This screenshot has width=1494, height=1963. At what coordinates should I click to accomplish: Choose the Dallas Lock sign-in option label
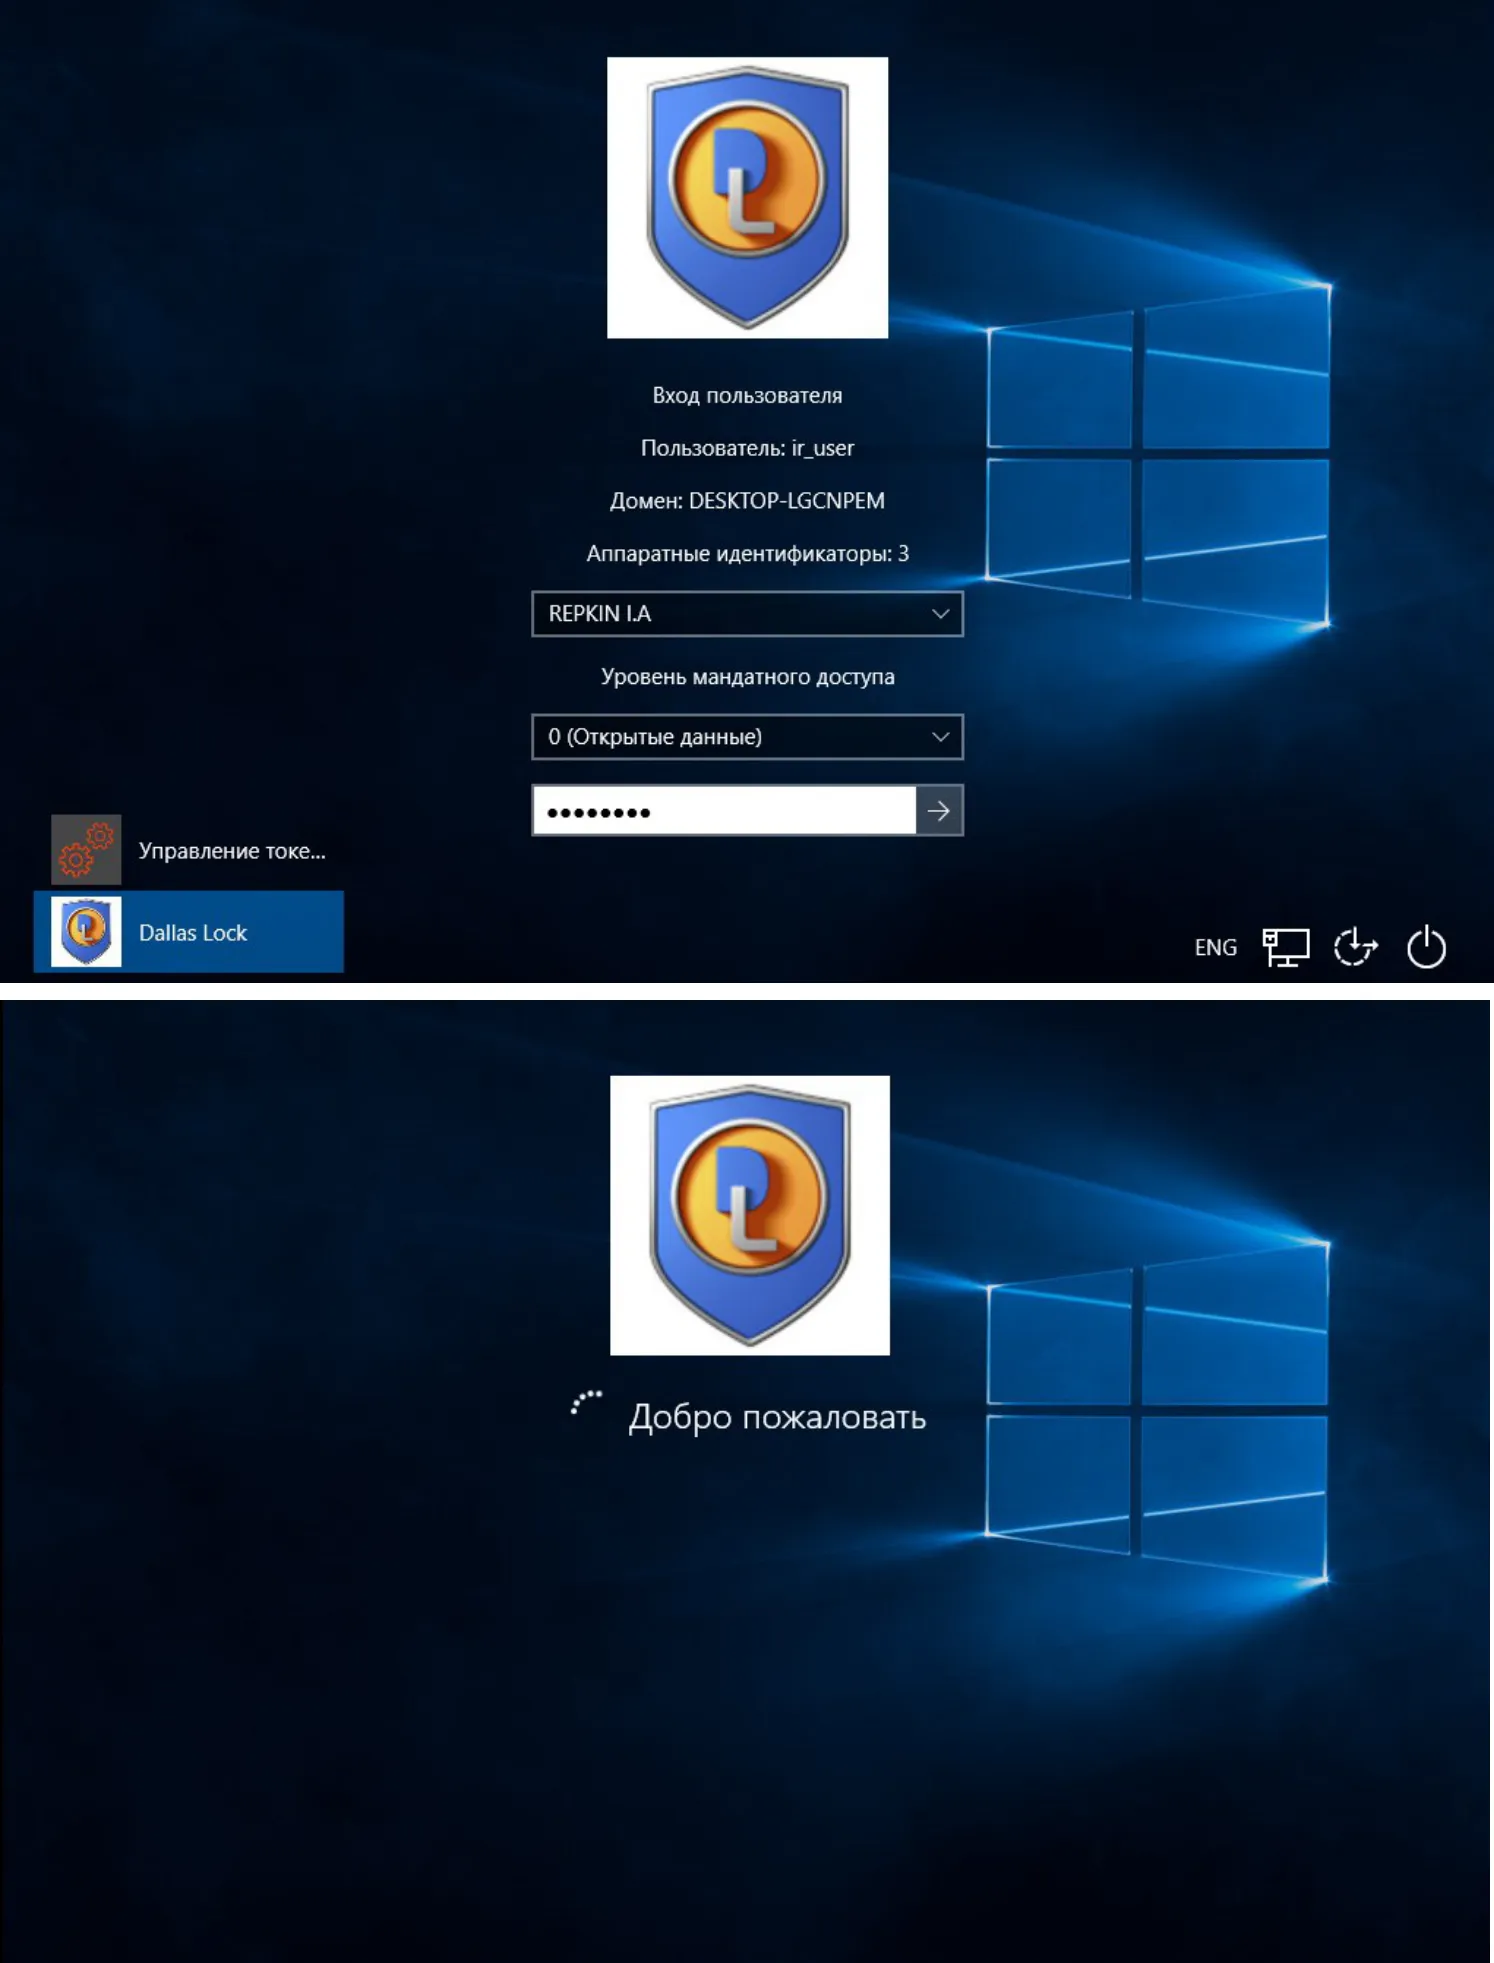[x=193, y=933]
